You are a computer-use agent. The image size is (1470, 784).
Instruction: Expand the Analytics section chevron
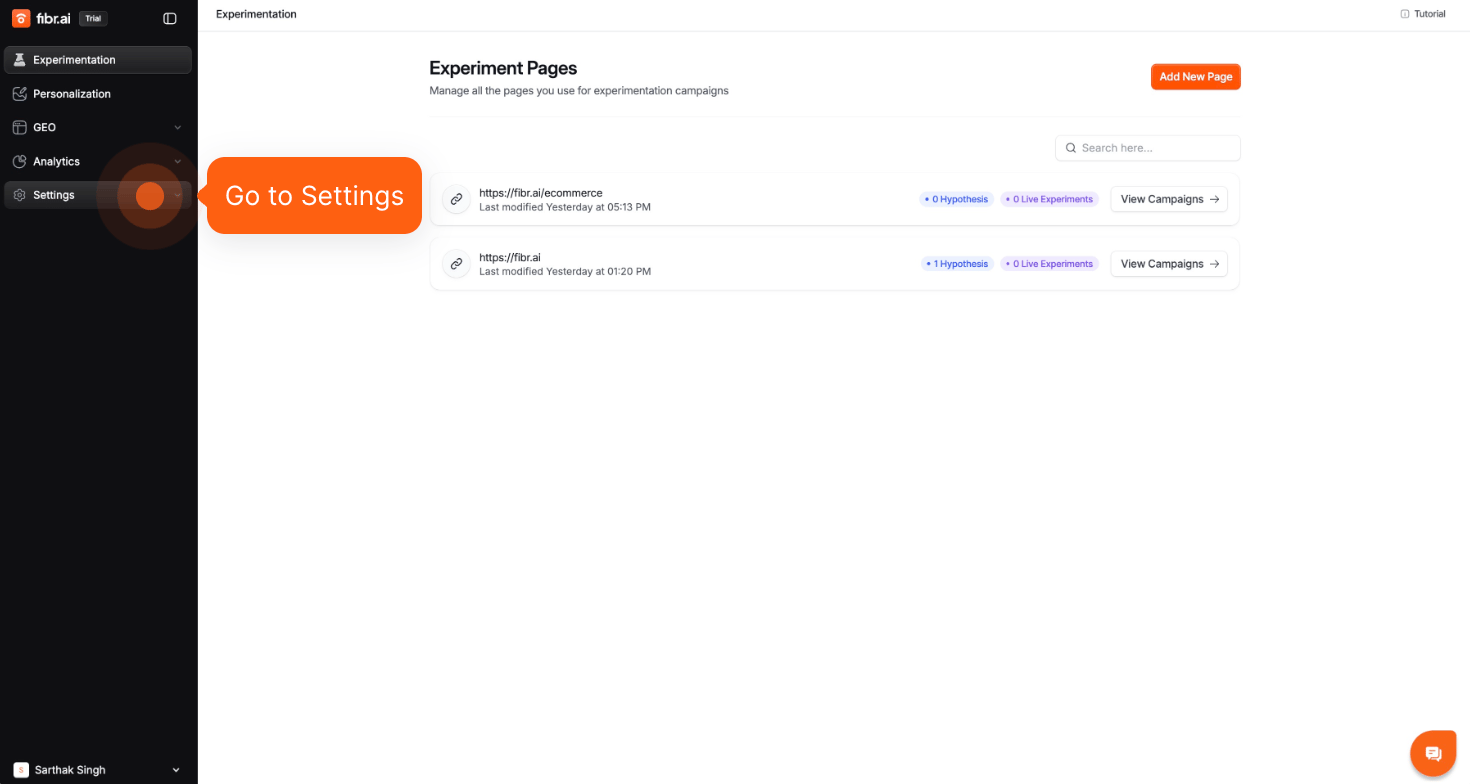(x=178, y=161)
